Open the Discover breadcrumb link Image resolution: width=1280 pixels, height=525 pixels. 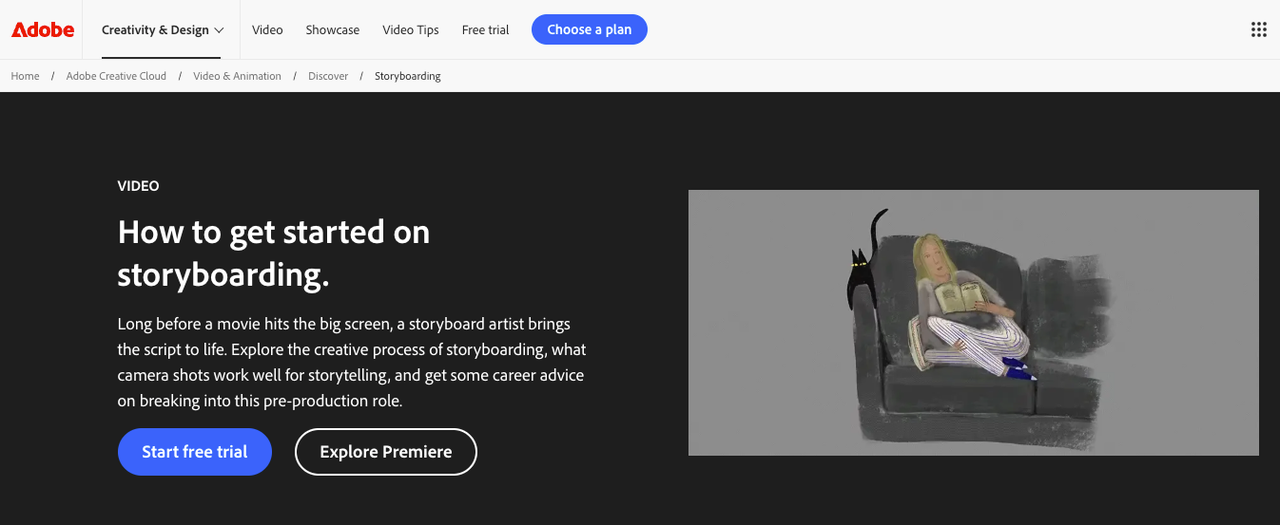[x=328, y=76]
